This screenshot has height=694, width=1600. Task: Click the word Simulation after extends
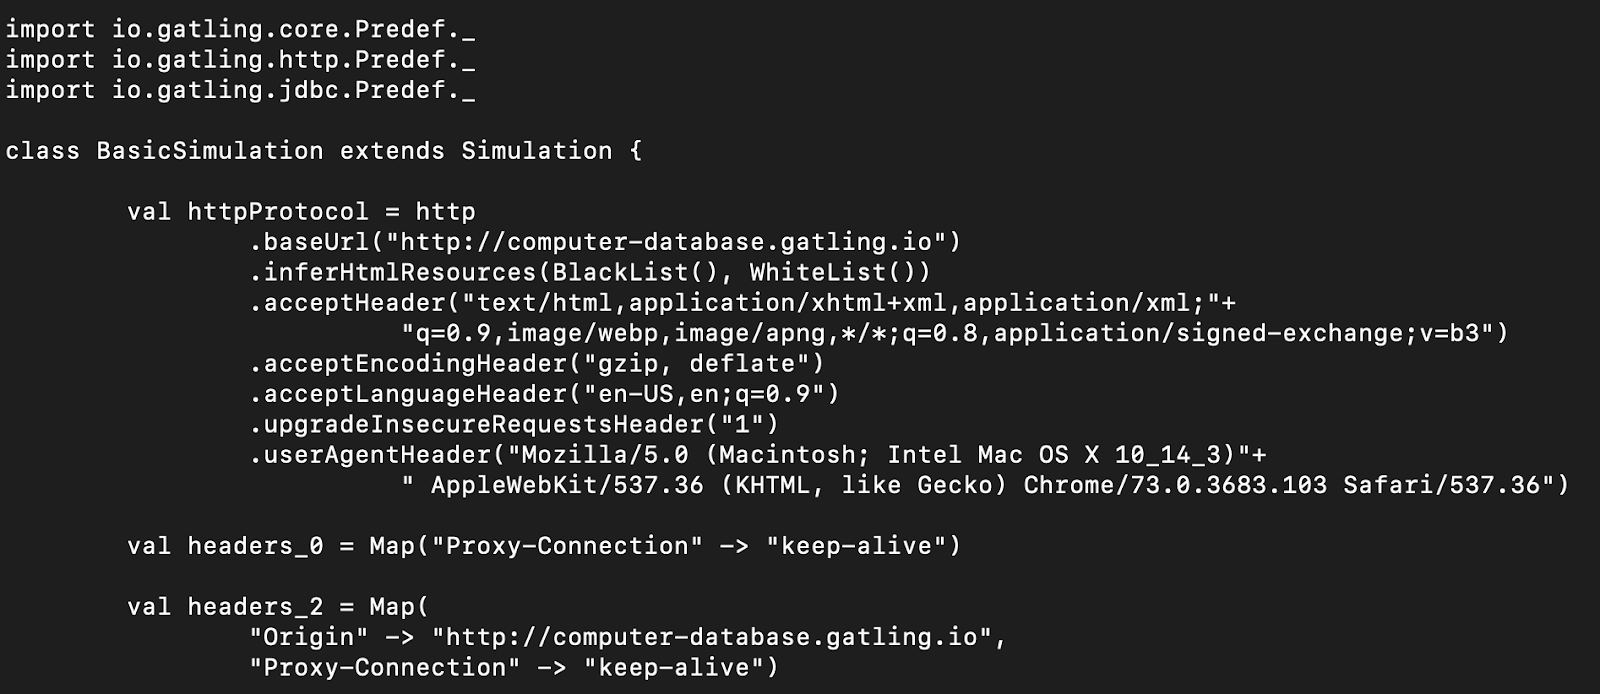536,151
